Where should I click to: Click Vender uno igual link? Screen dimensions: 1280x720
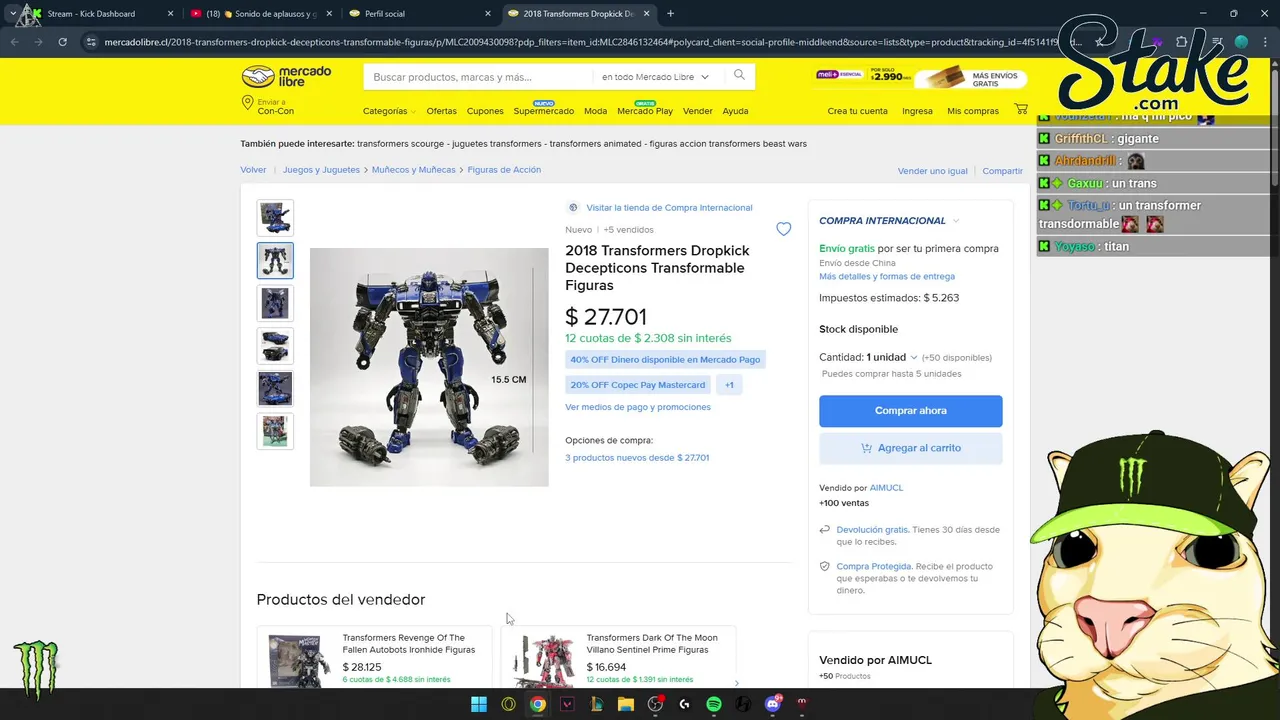click(x=932, y=171)
